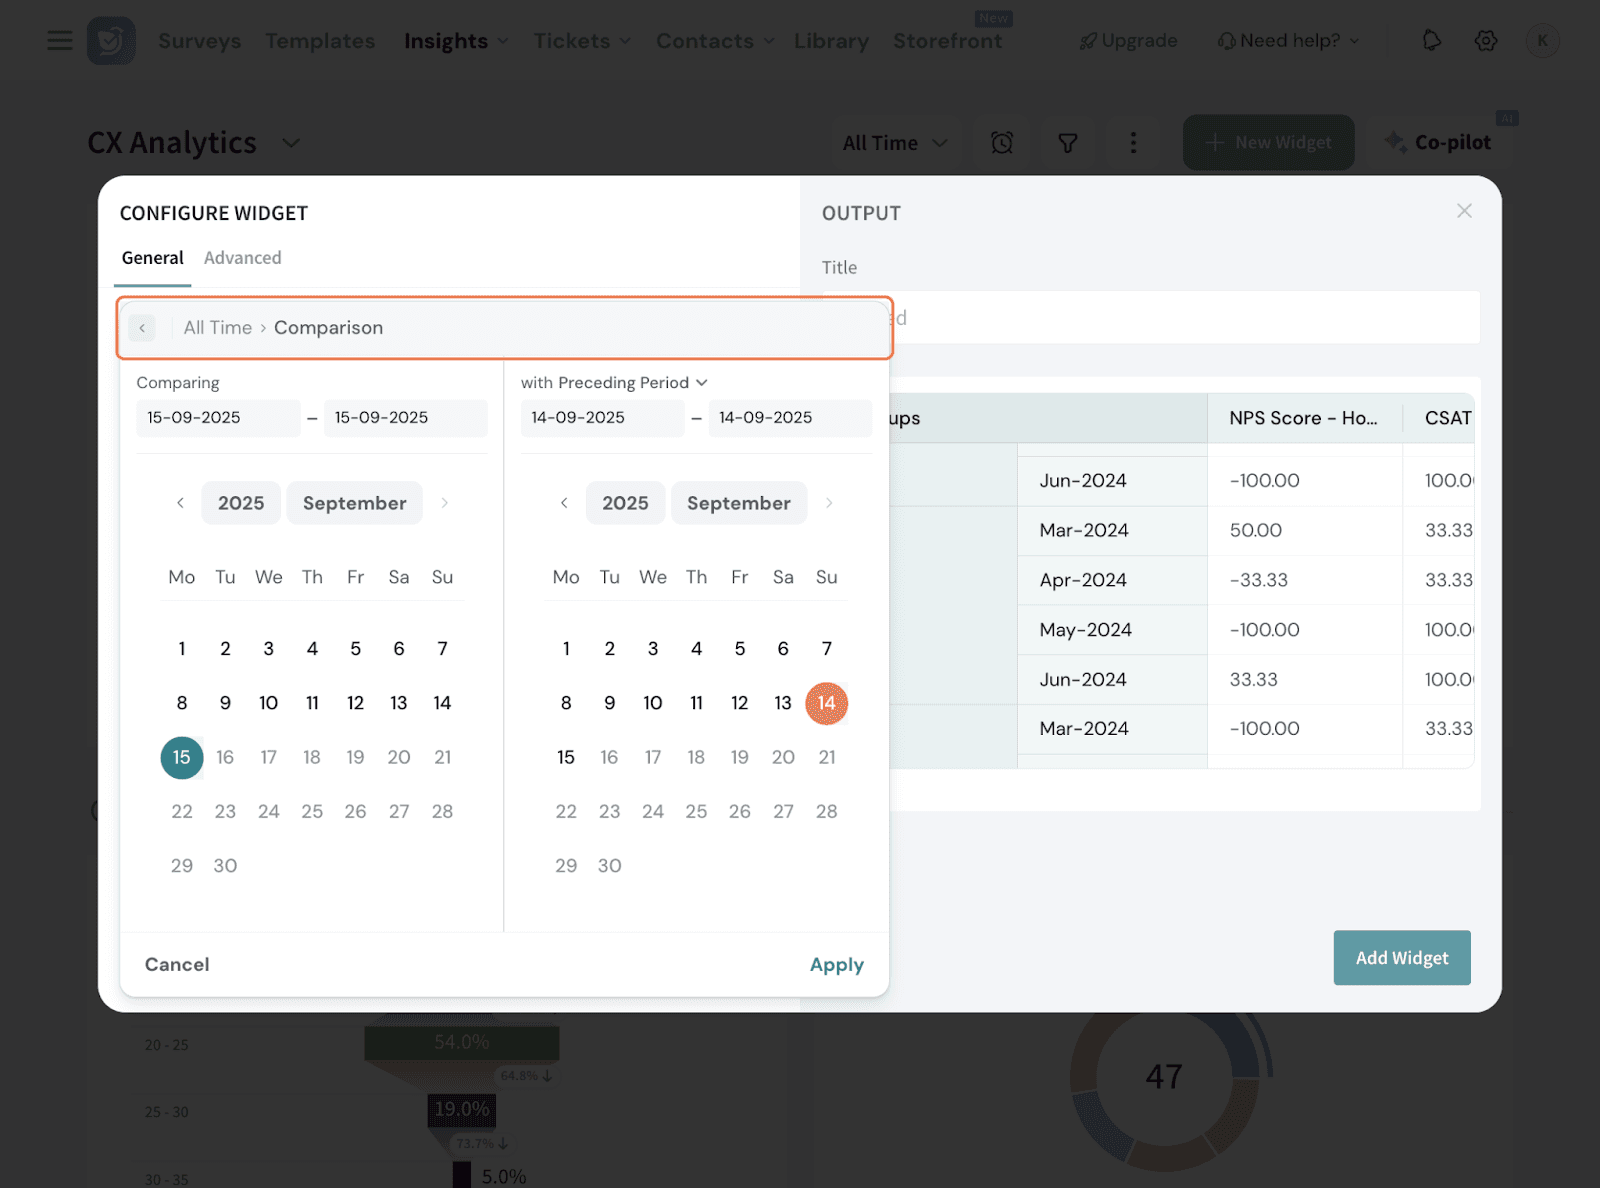Open the three-dot more options menu
1600x1188 pixels.
(x=1133, y=143)
